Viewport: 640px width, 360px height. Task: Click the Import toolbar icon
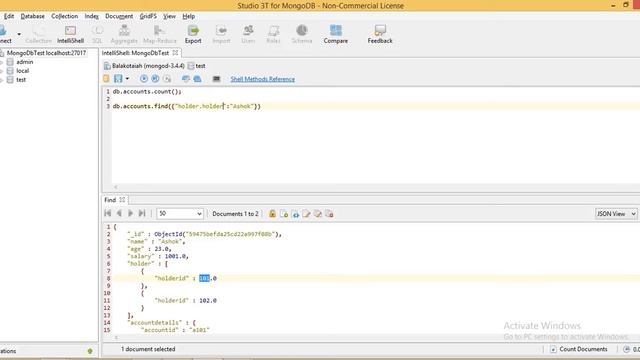pyautogui.click(x=221, y=34)
